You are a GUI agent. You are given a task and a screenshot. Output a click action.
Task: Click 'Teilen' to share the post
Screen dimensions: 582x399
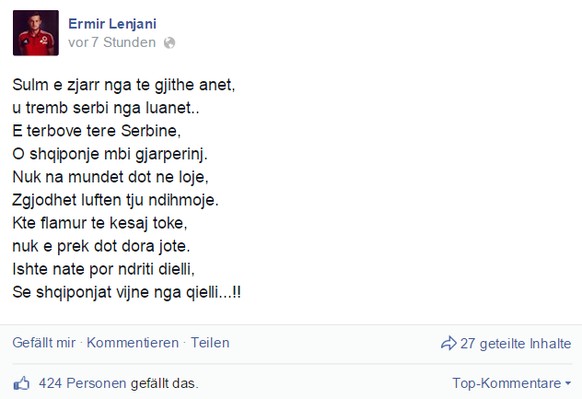pyautogui.click(x=210, y=343)
